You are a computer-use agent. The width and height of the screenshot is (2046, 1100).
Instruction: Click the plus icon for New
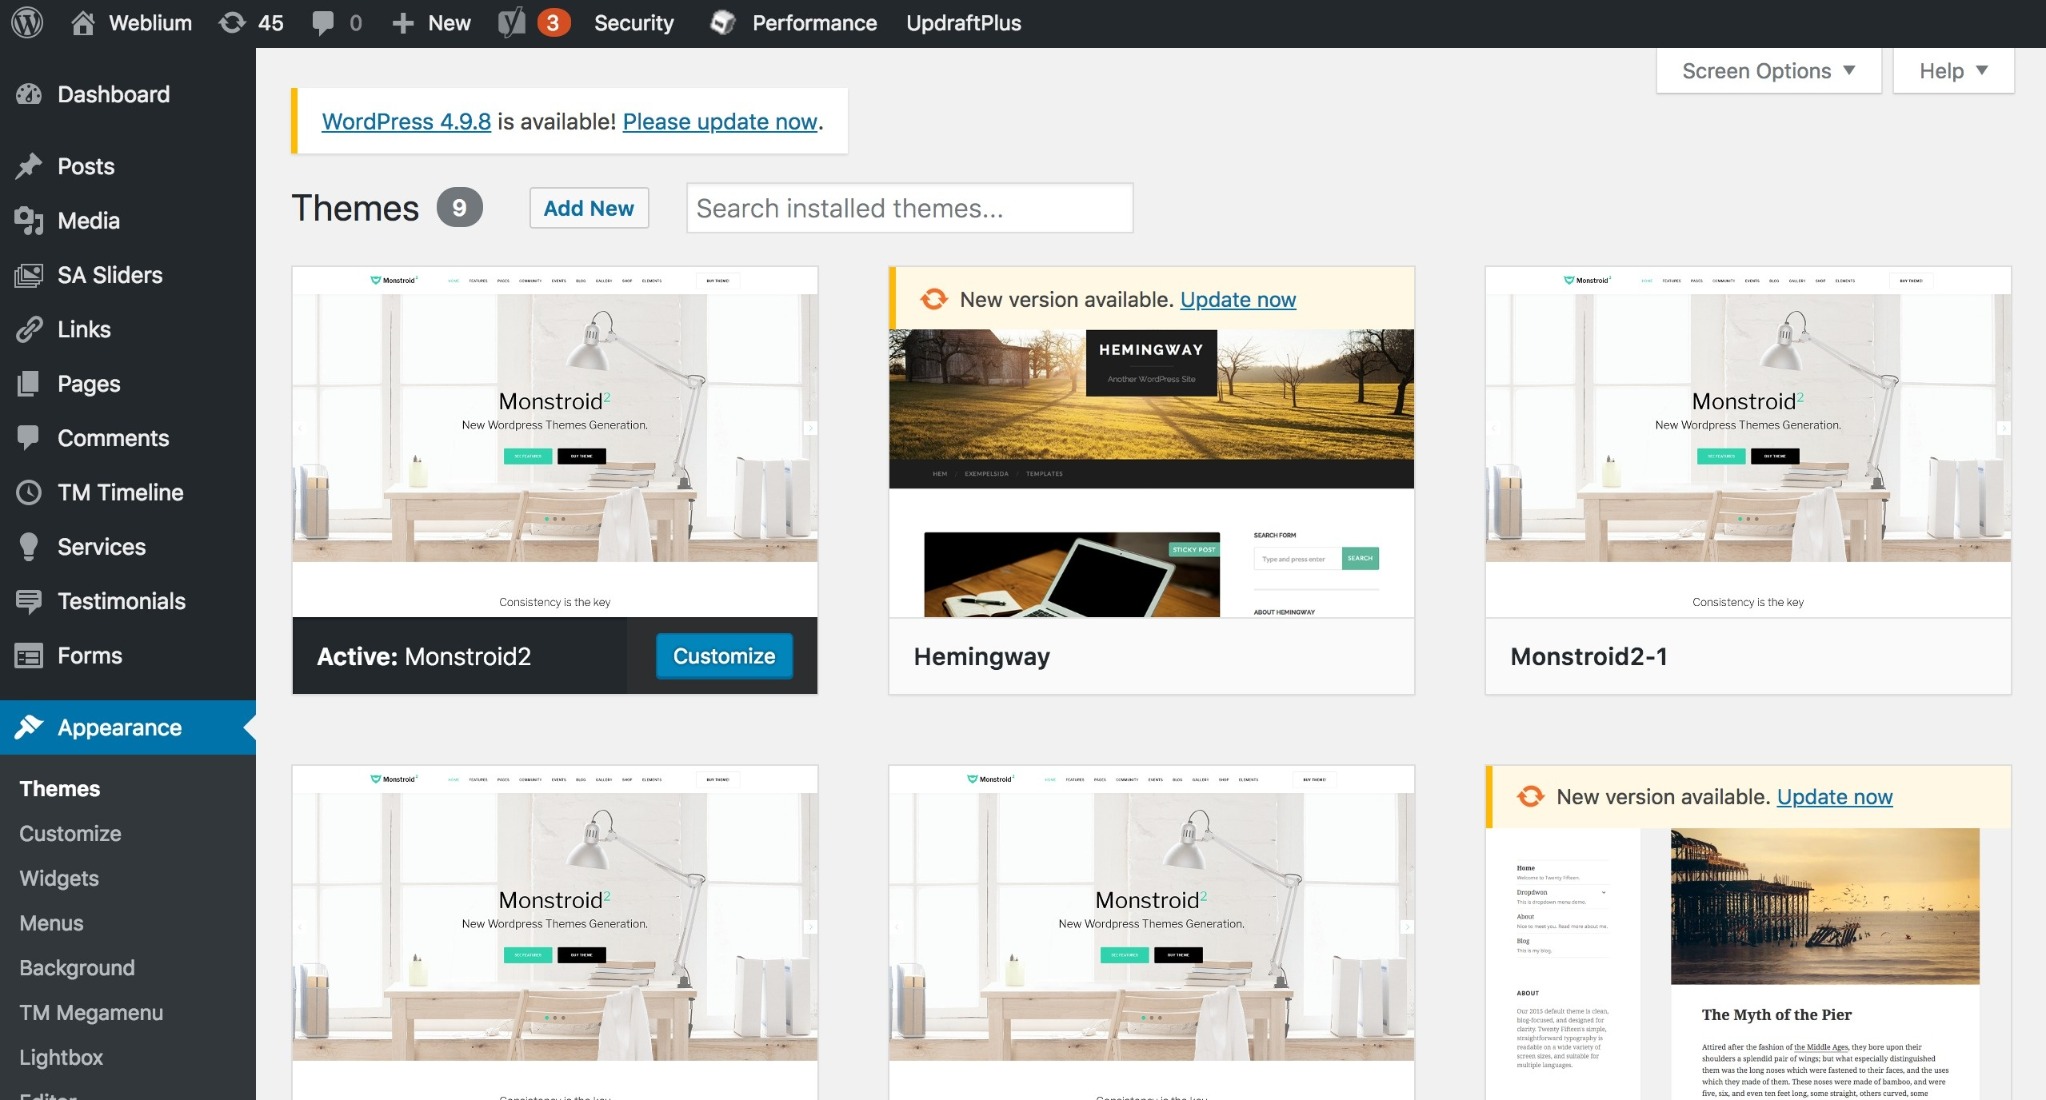point(402,23)
